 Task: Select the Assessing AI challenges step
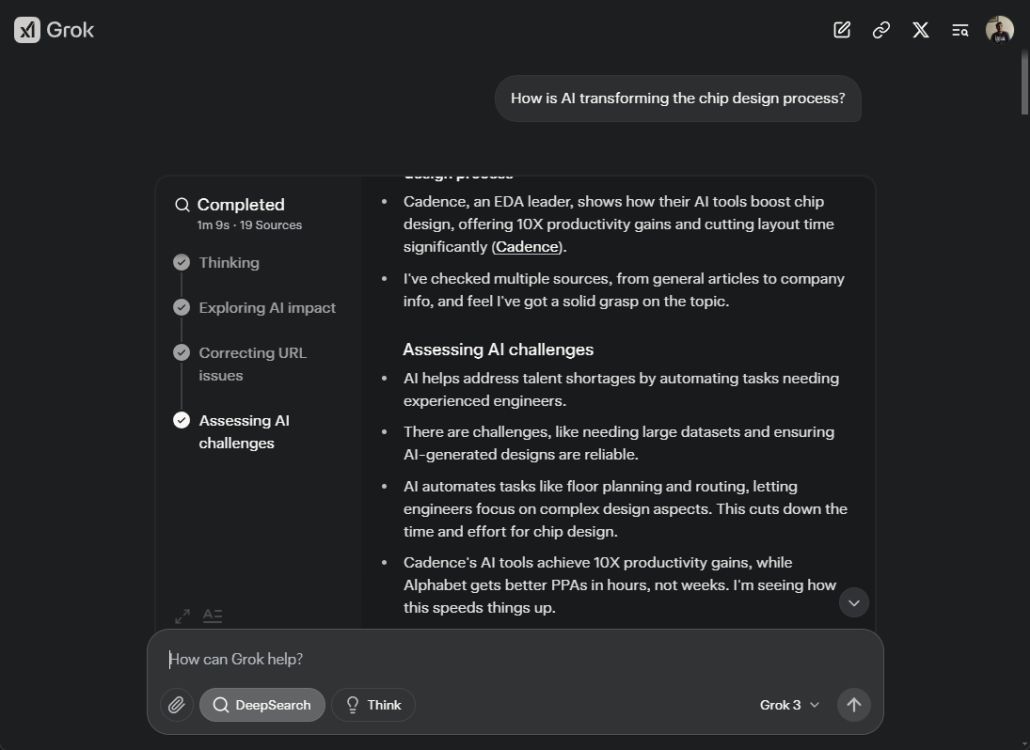click(x=243, y=431)
